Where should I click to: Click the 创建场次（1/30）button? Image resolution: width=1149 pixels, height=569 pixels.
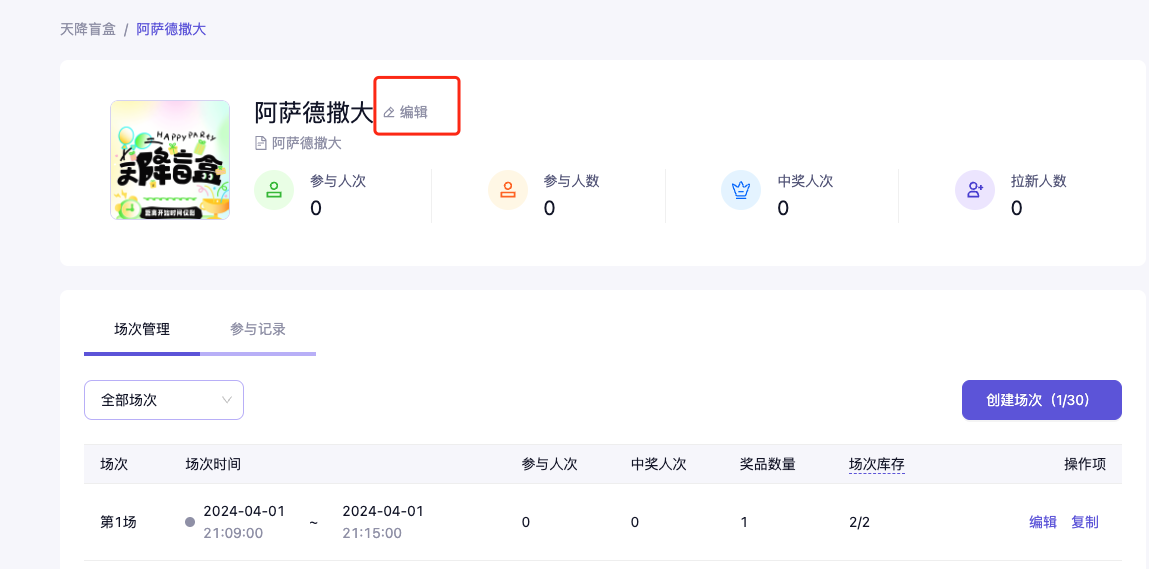[1041, 400]
